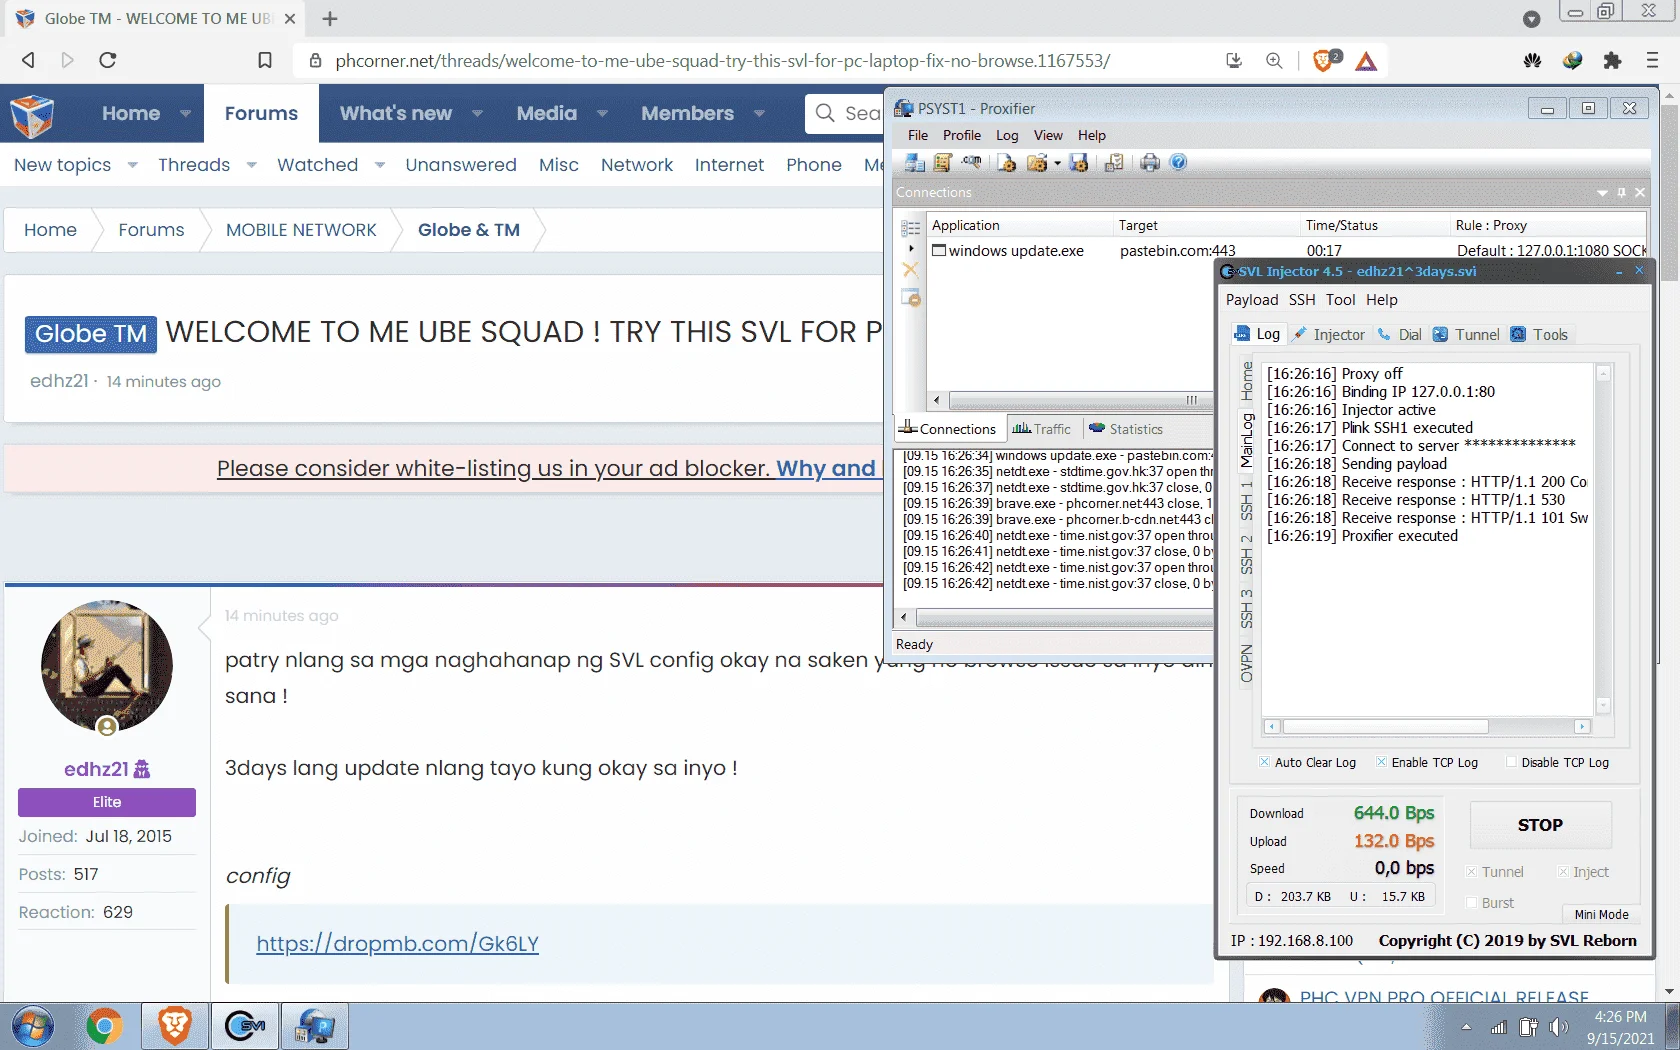Screen dimensions: 1680x1050
Task: Click the STOP button in SVL Injector
Action: coord(1540,825)
